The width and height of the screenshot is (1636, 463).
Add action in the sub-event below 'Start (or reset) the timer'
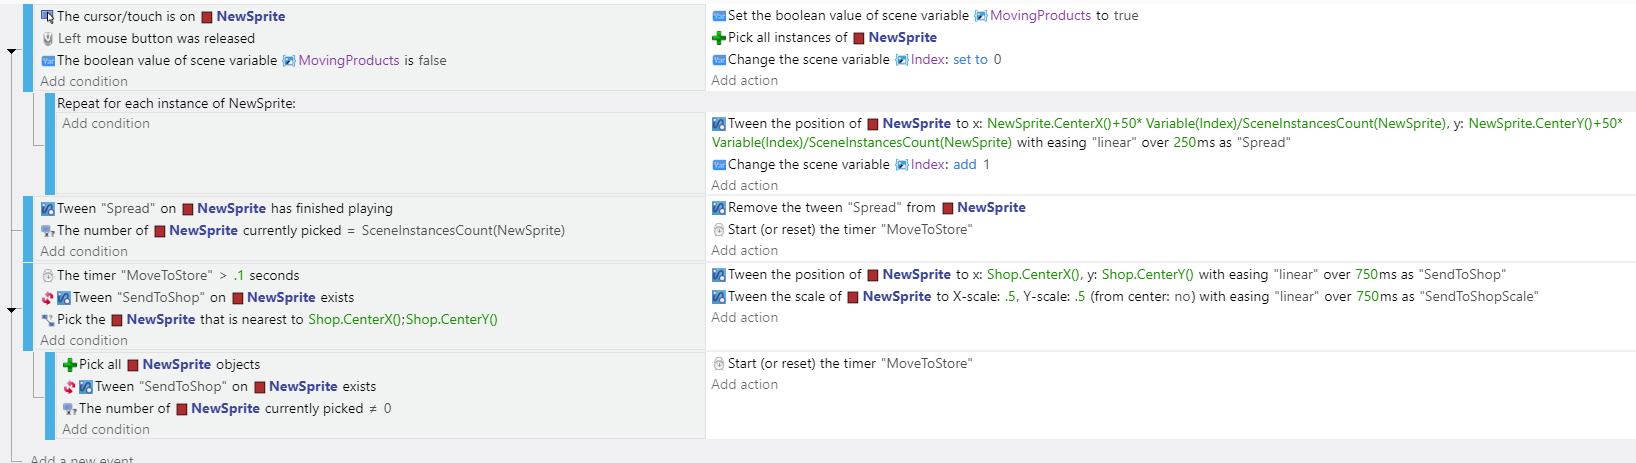tap(745, 385)
